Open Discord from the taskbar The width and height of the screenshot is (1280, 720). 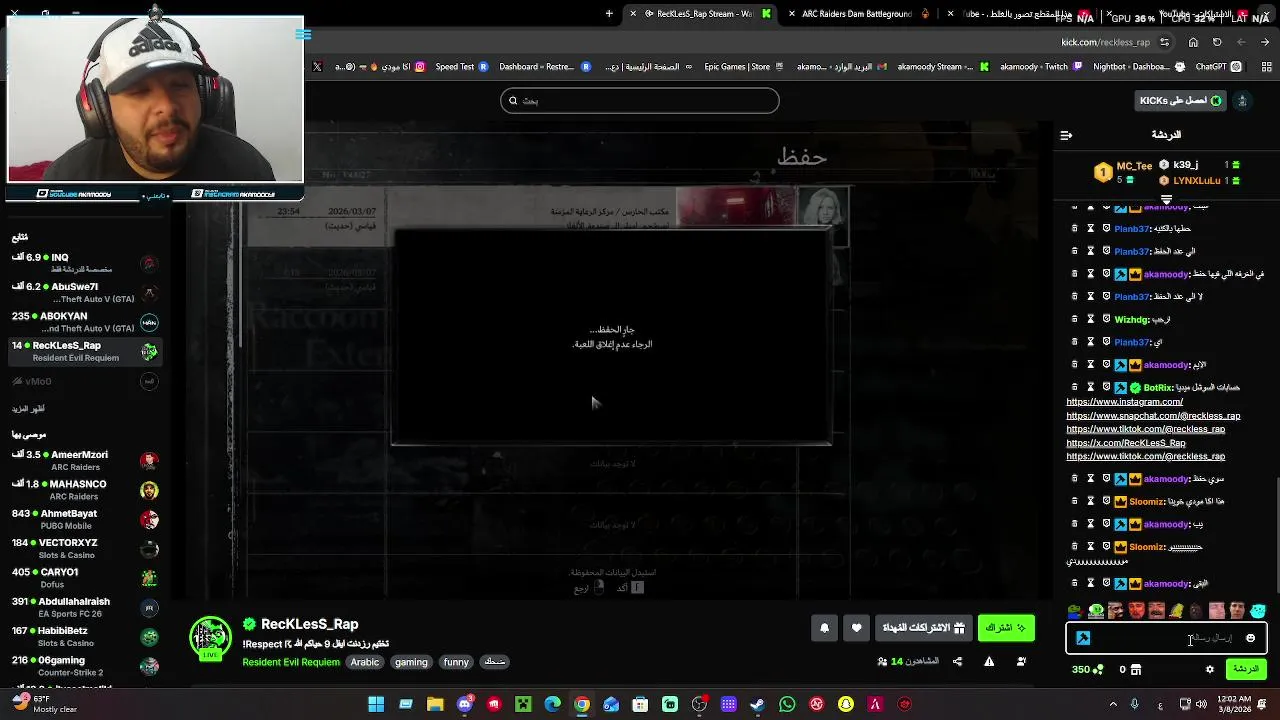coord(465,704)
